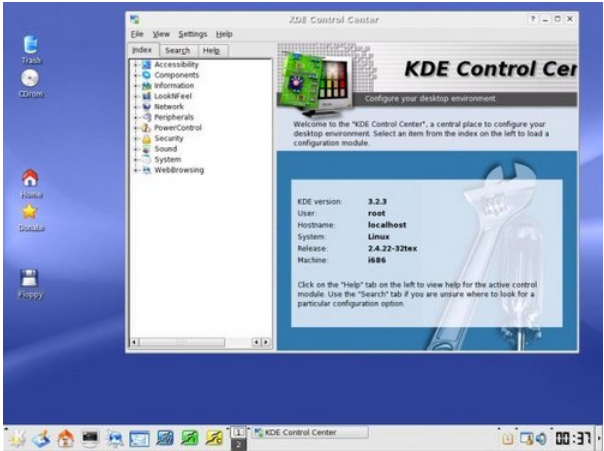Switch to the Search tab
Screen dimensions: 604x451
tap(178, 50)
